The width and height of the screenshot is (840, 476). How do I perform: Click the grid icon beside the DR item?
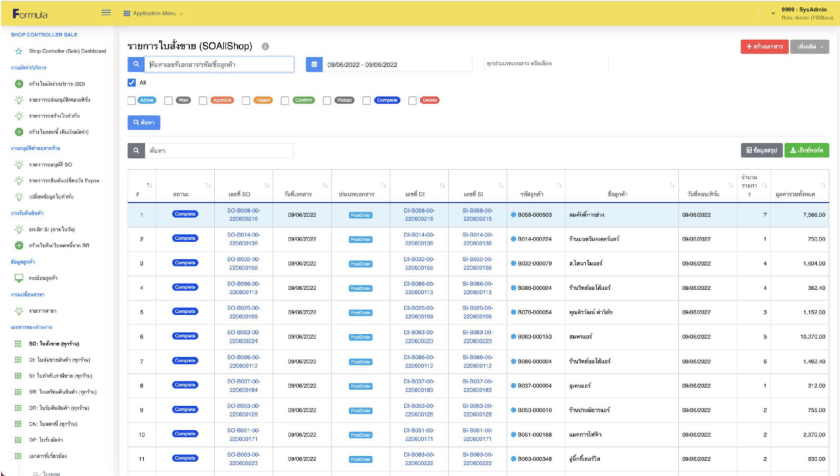point(18,408)
